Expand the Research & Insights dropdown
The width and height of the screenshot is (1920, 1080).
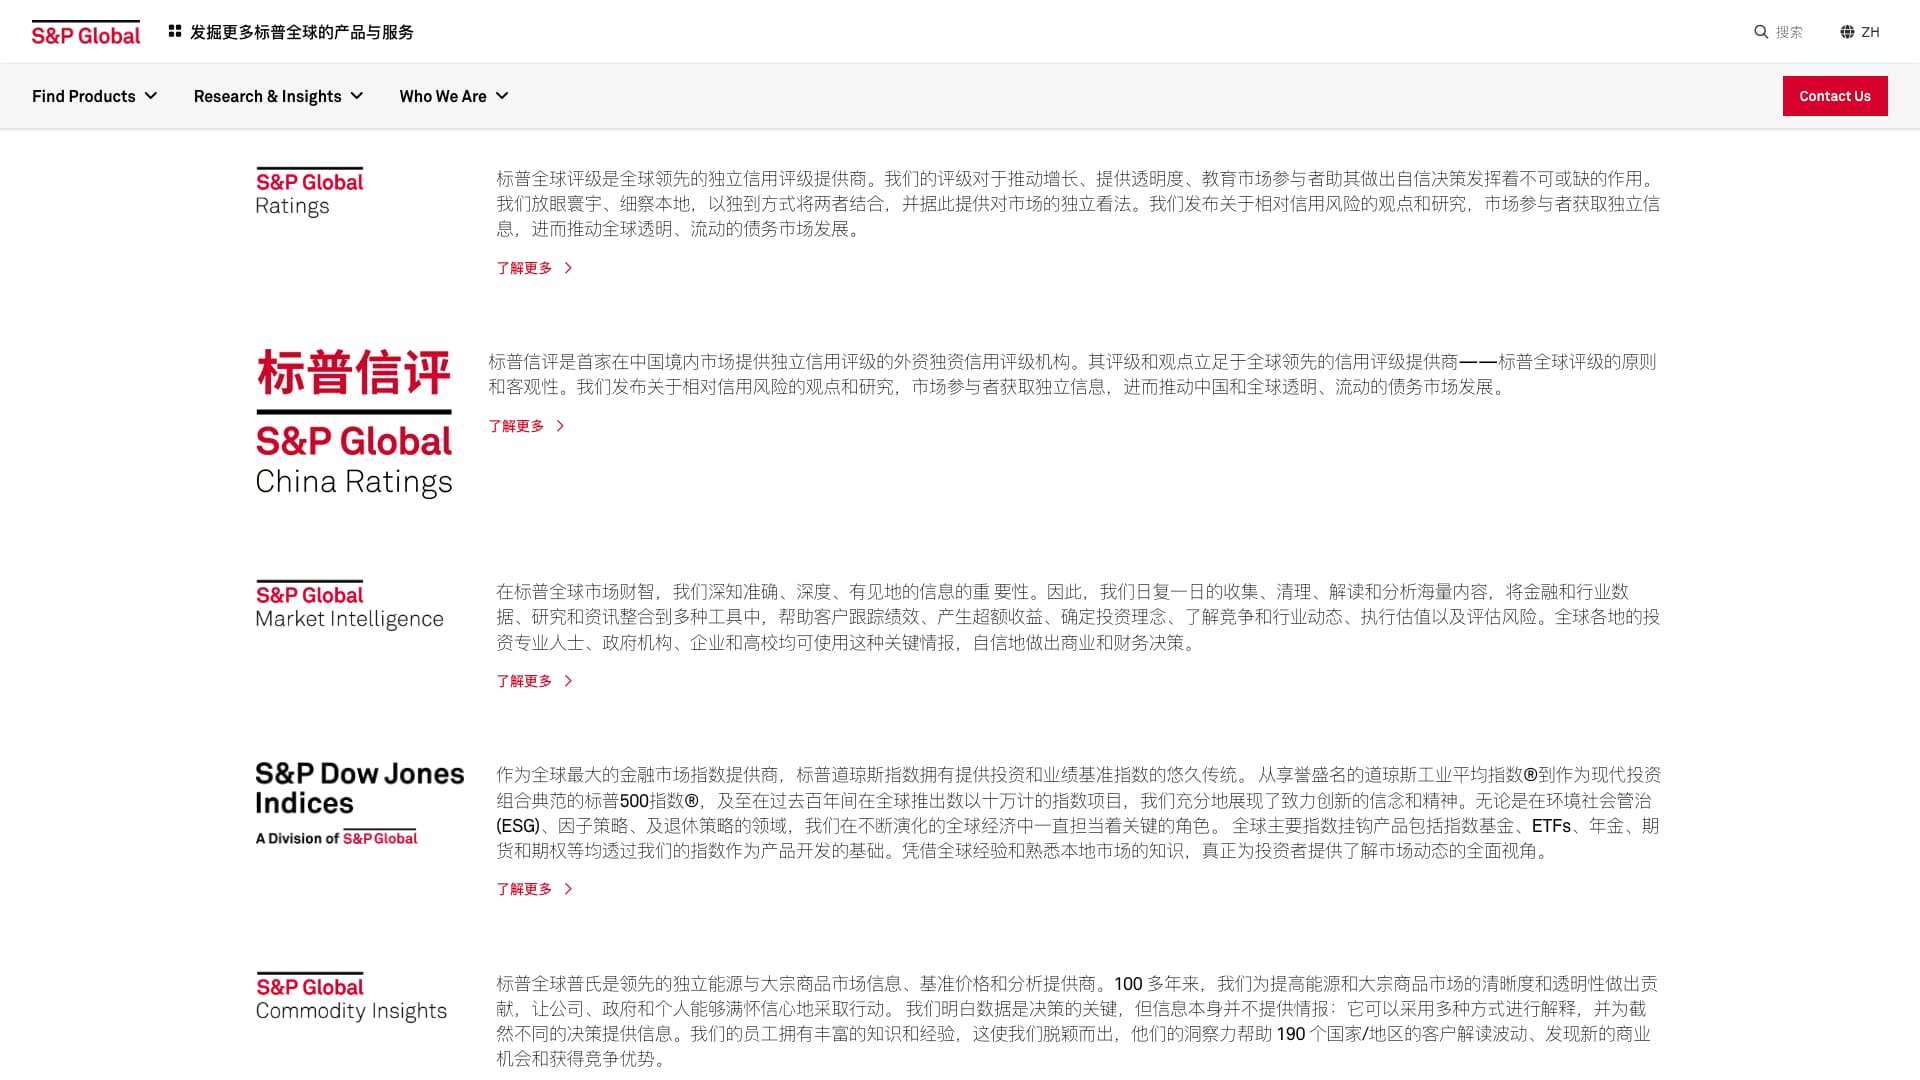pos(278,96)
